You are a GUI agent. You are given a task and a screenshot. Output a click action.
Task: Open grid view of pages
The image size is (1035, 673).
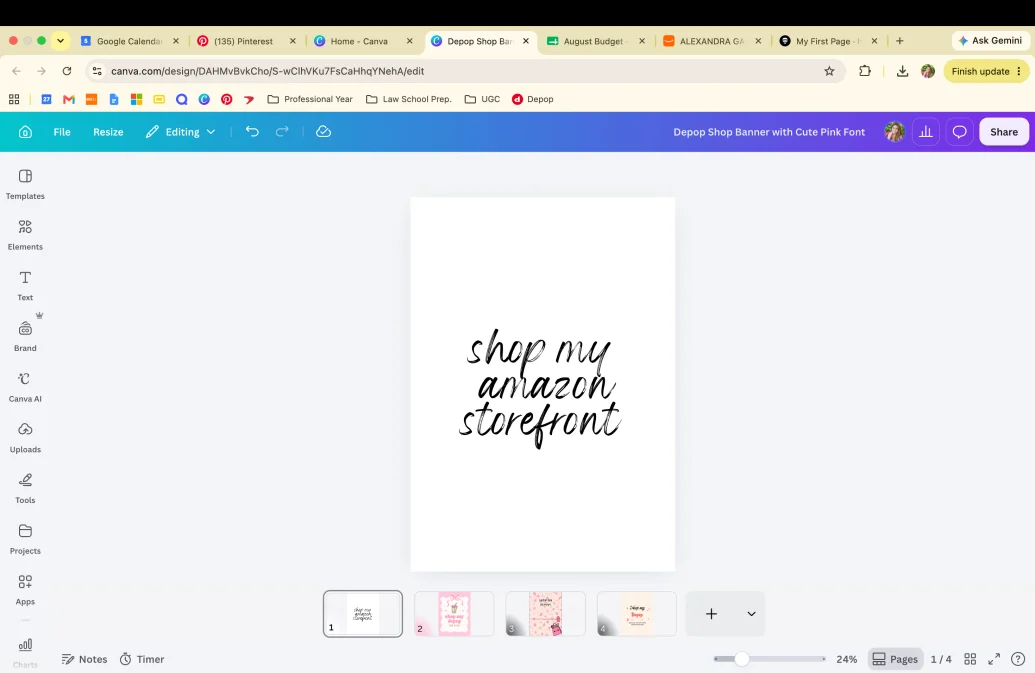pos(970,659)
